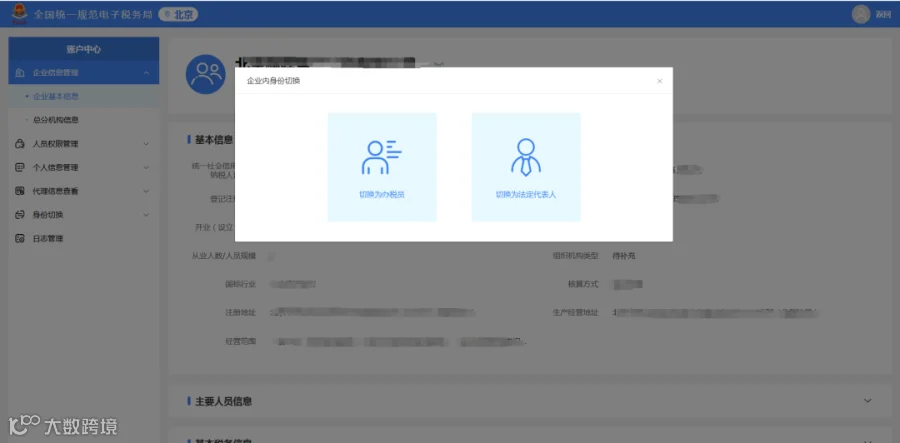Close the 企业内身份切换 dialog
This screenshot has height=443, width=900.
(660, 81)
